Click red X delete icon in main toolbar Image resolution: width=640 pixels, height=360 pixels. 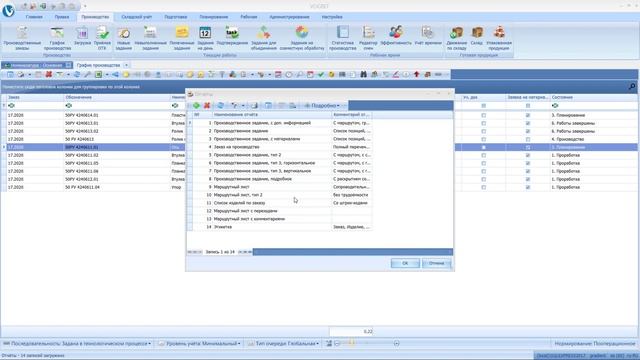click(49, 74)
